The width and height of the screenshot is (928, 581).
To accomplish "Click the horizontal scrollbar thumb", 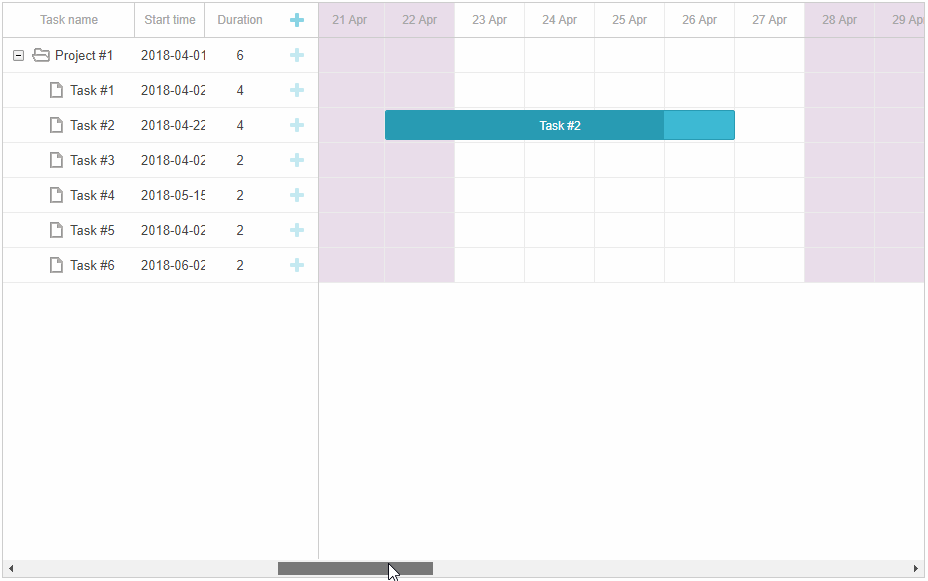I will pos(355,569).
